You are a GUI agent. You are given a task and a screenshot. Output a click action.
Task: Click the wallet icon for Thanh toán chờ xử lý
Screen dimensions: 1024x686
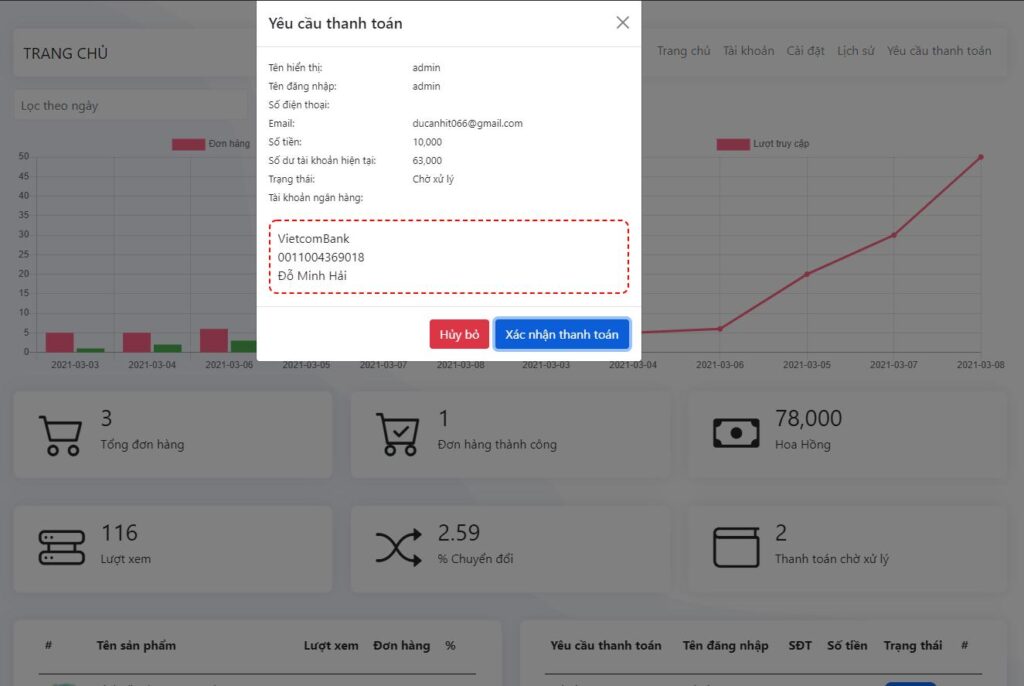(735, 547)
